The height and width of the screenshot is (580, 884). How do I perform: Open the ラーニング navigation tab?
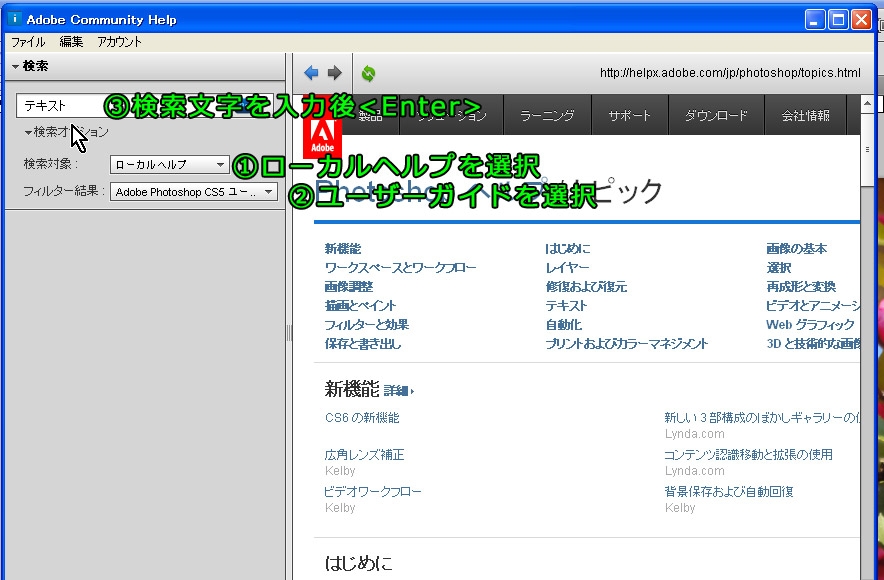click(x=547, y=115)
